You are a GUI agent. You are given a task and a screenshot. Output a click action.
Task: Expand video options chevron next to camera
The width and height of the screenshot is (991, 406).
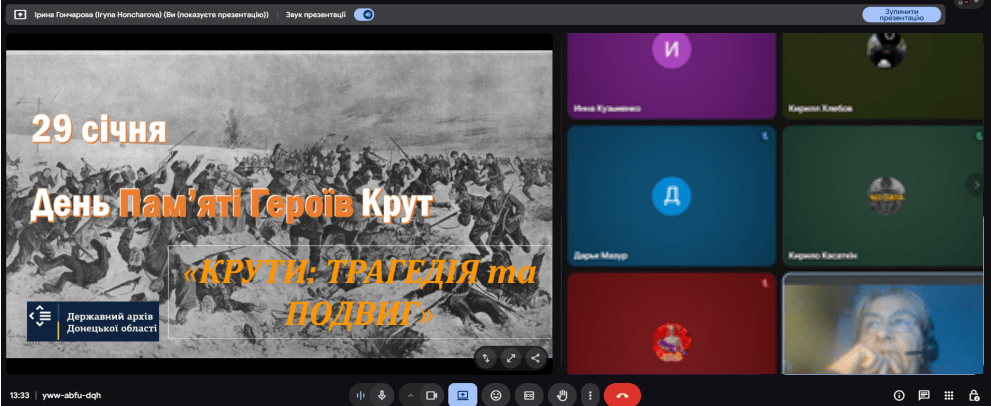coord(410,395)
